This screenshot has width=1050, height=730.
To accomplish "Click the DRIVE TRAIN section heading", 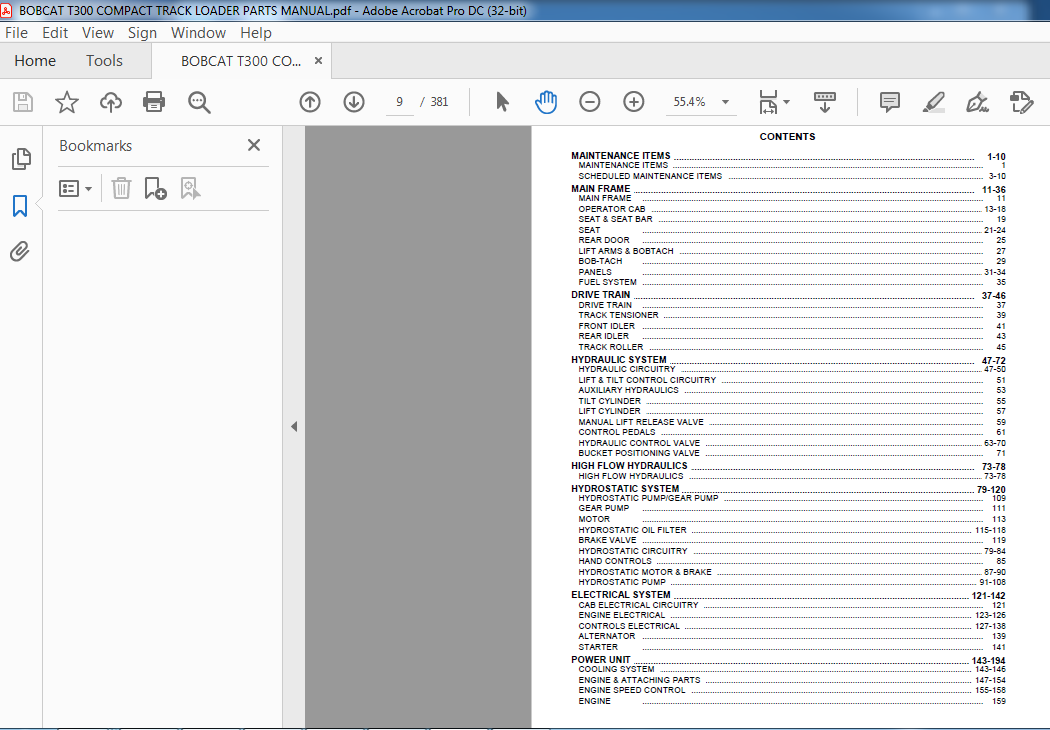I will [x=601, y=295].
